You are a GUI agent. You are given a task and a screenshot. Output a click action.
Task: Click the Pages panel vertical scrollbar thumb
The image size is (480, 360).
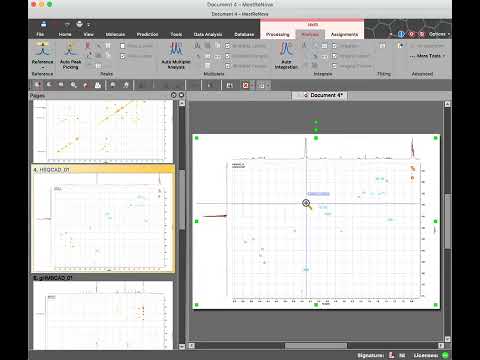(x=182, y=200)
